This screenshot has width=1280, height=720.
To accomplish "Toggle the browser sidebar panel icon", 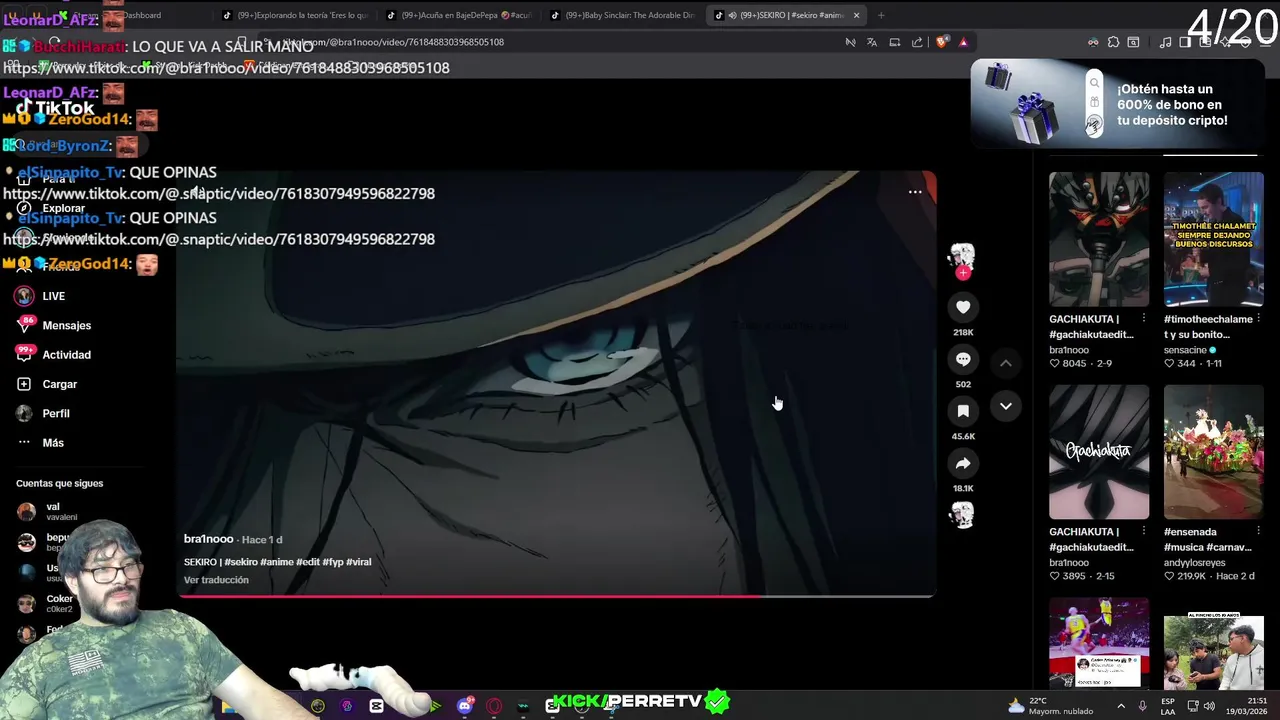I will [x=1185, y=42].
